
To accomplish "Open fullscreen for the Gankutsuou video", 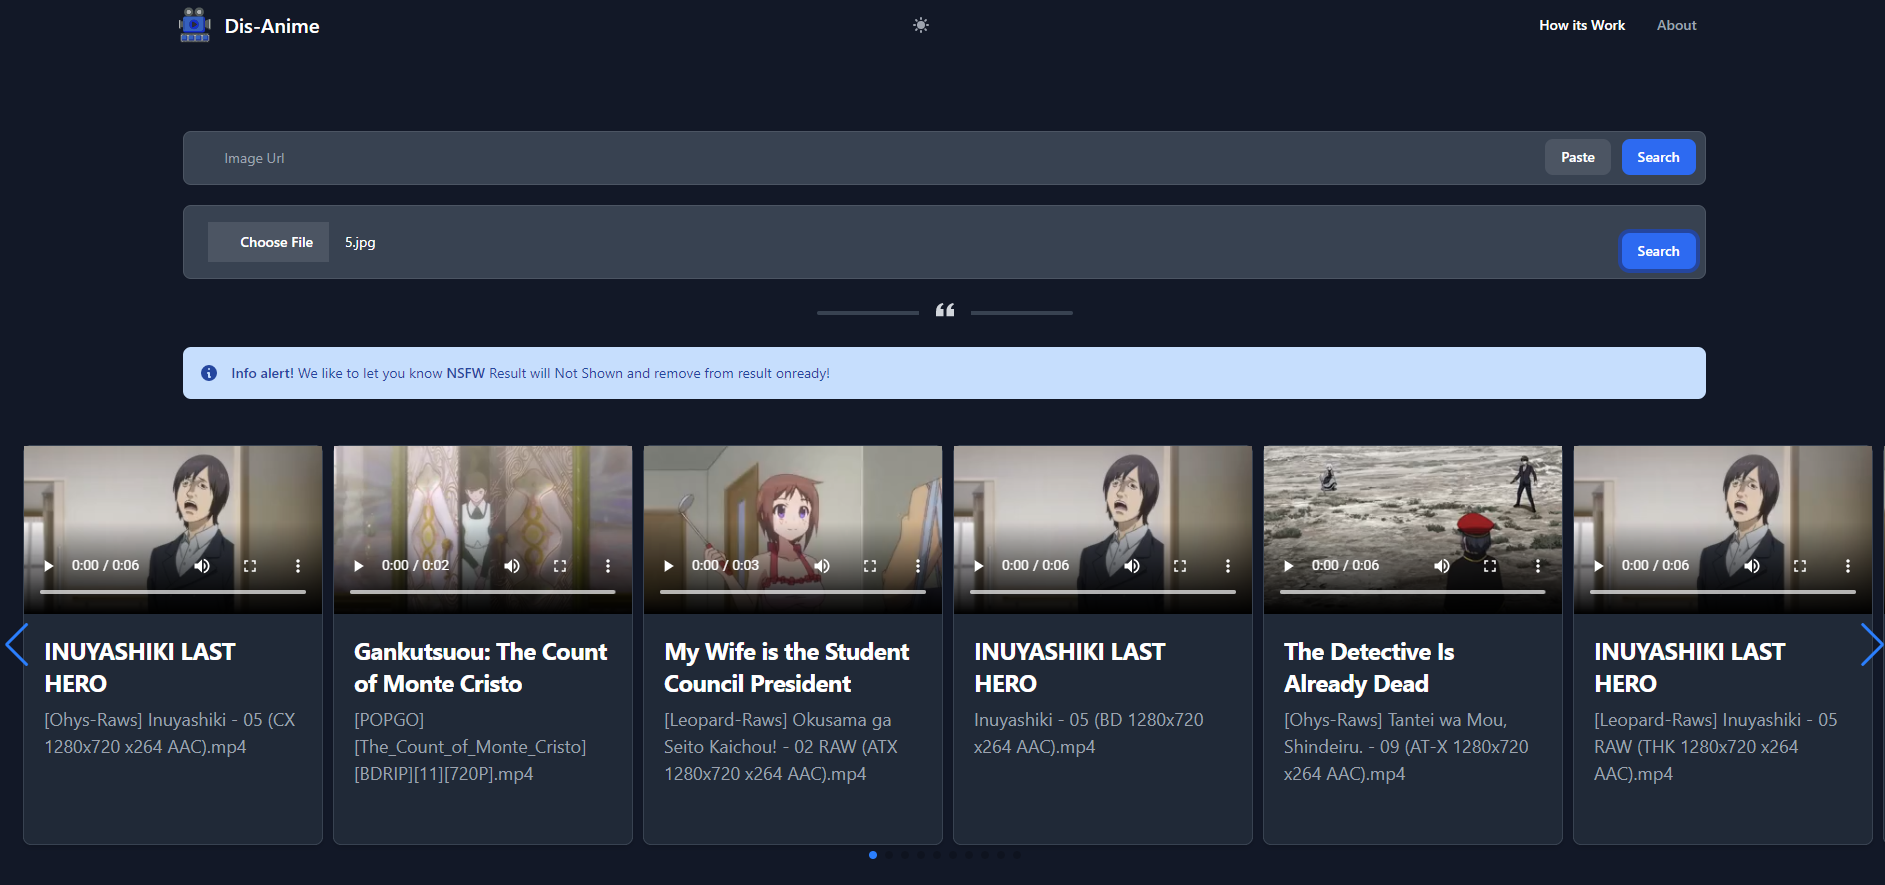I will [x=560, y=566].
